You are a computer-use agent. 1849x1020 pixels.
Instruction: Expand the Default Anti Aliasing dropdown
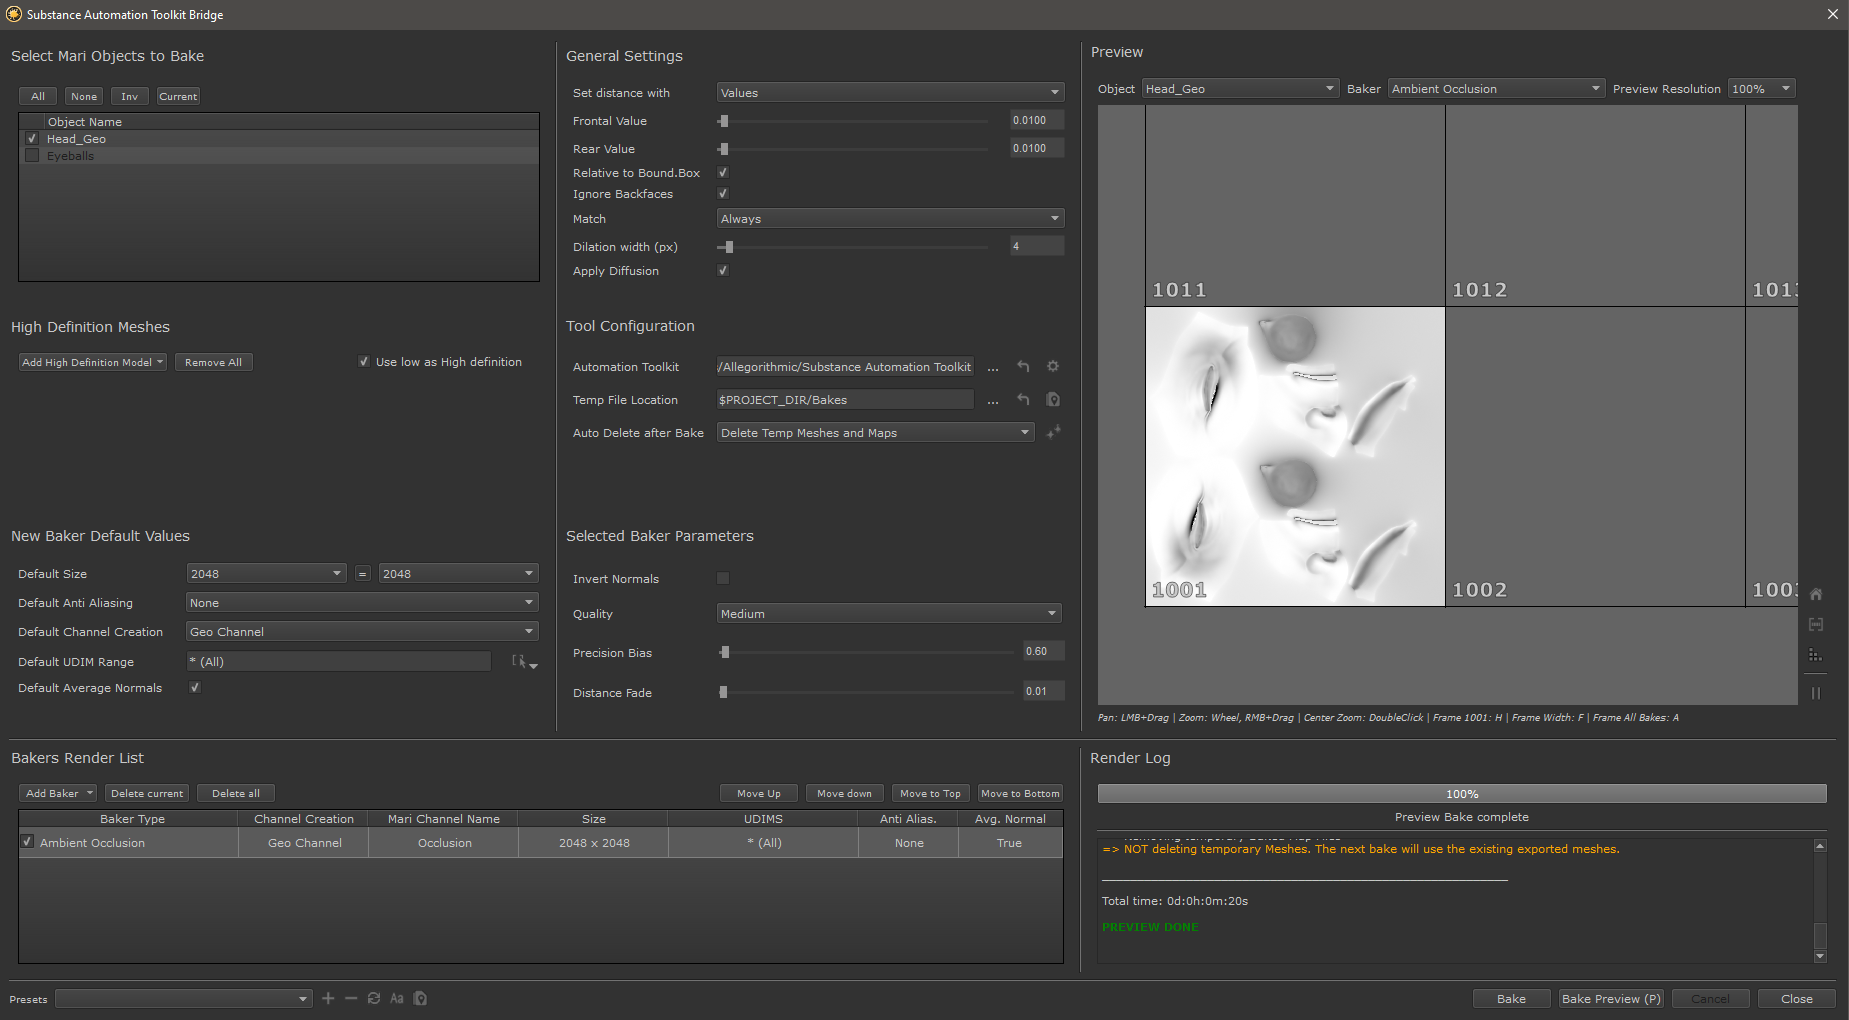(361, 603)
